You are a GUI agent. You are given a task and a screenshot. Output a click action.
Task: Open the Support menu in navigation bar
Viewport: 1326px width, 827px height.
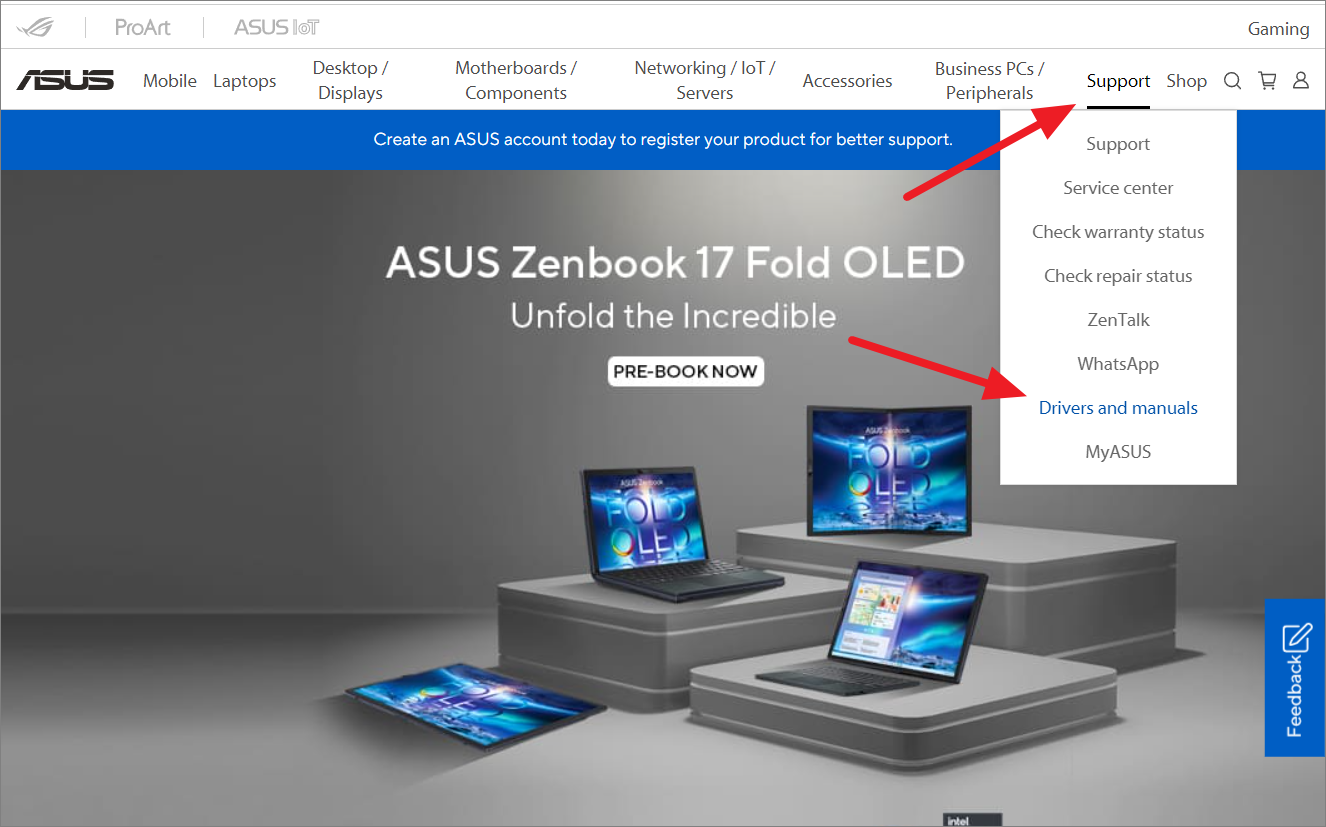[1118, 81]
